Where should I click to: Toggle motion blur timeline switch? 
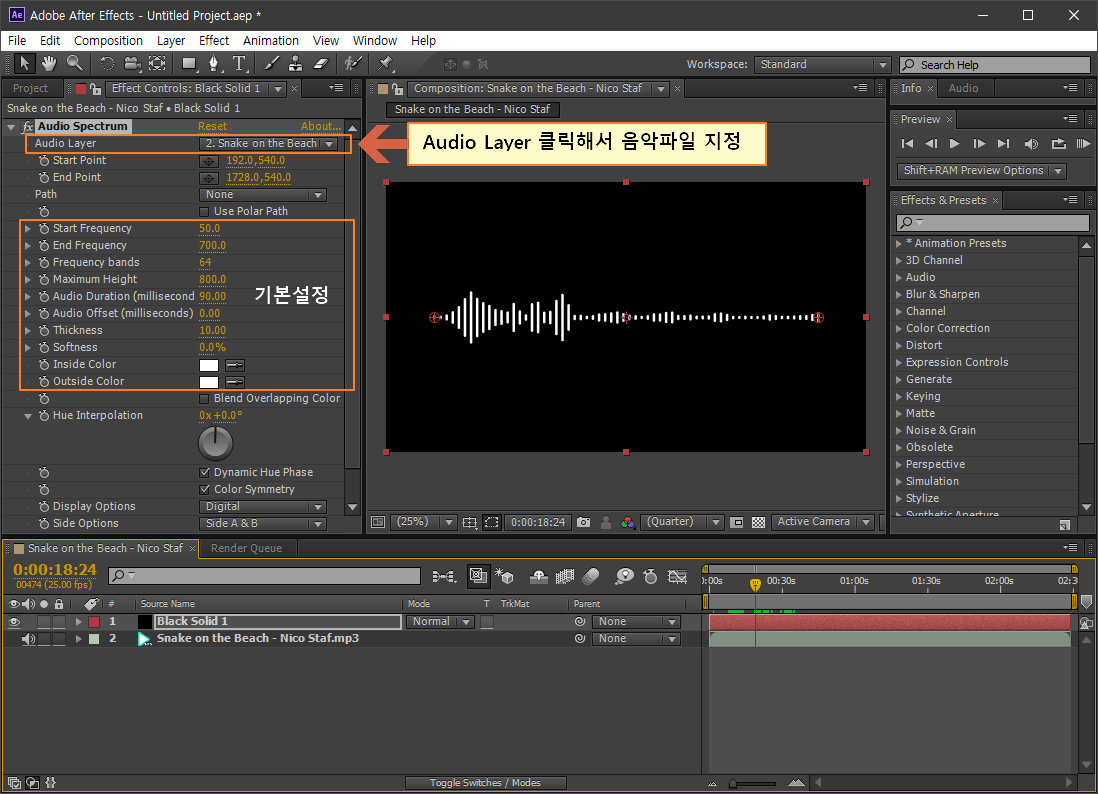coord(591,576)
